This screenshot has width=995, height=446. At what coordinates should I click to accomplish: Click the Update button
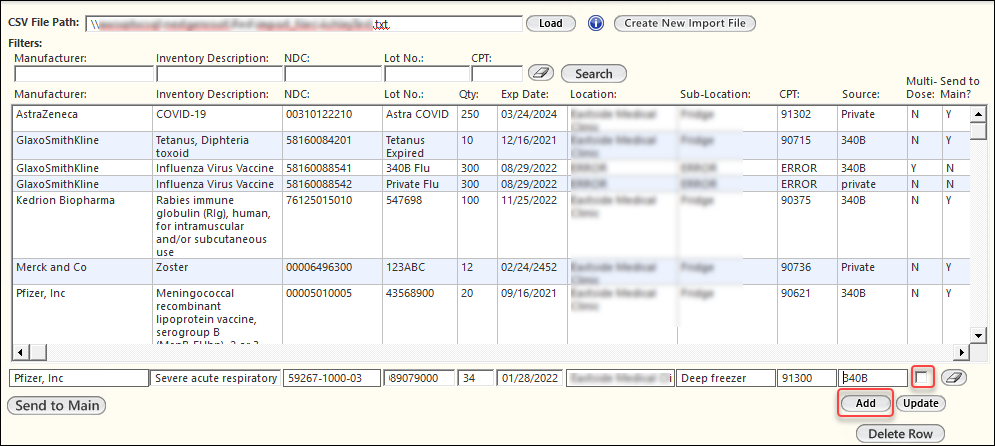pos(921,403)
